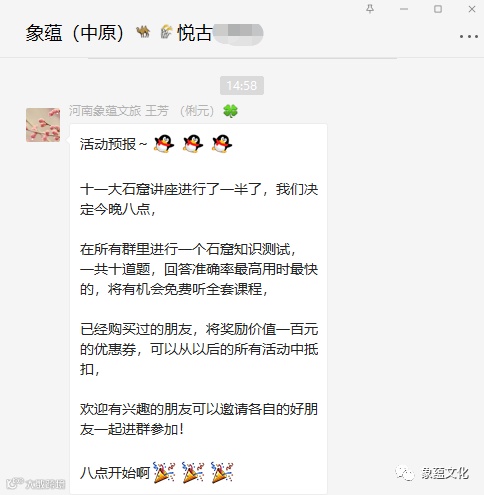Click the paragraph about 石窟知识测试
The height and width of the screenshot is (495, 484).
(x=199, y=269)
